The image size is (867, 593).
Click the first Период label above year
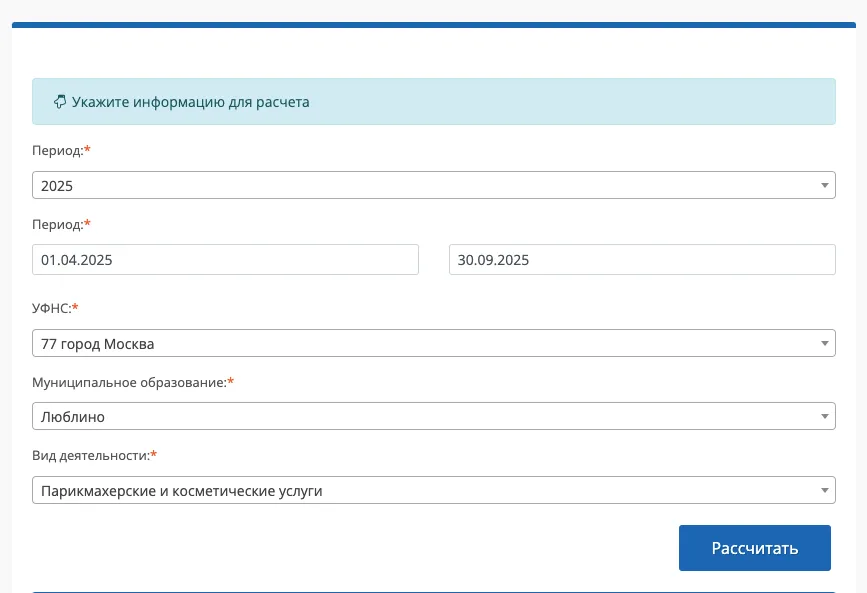pos(57,150)
